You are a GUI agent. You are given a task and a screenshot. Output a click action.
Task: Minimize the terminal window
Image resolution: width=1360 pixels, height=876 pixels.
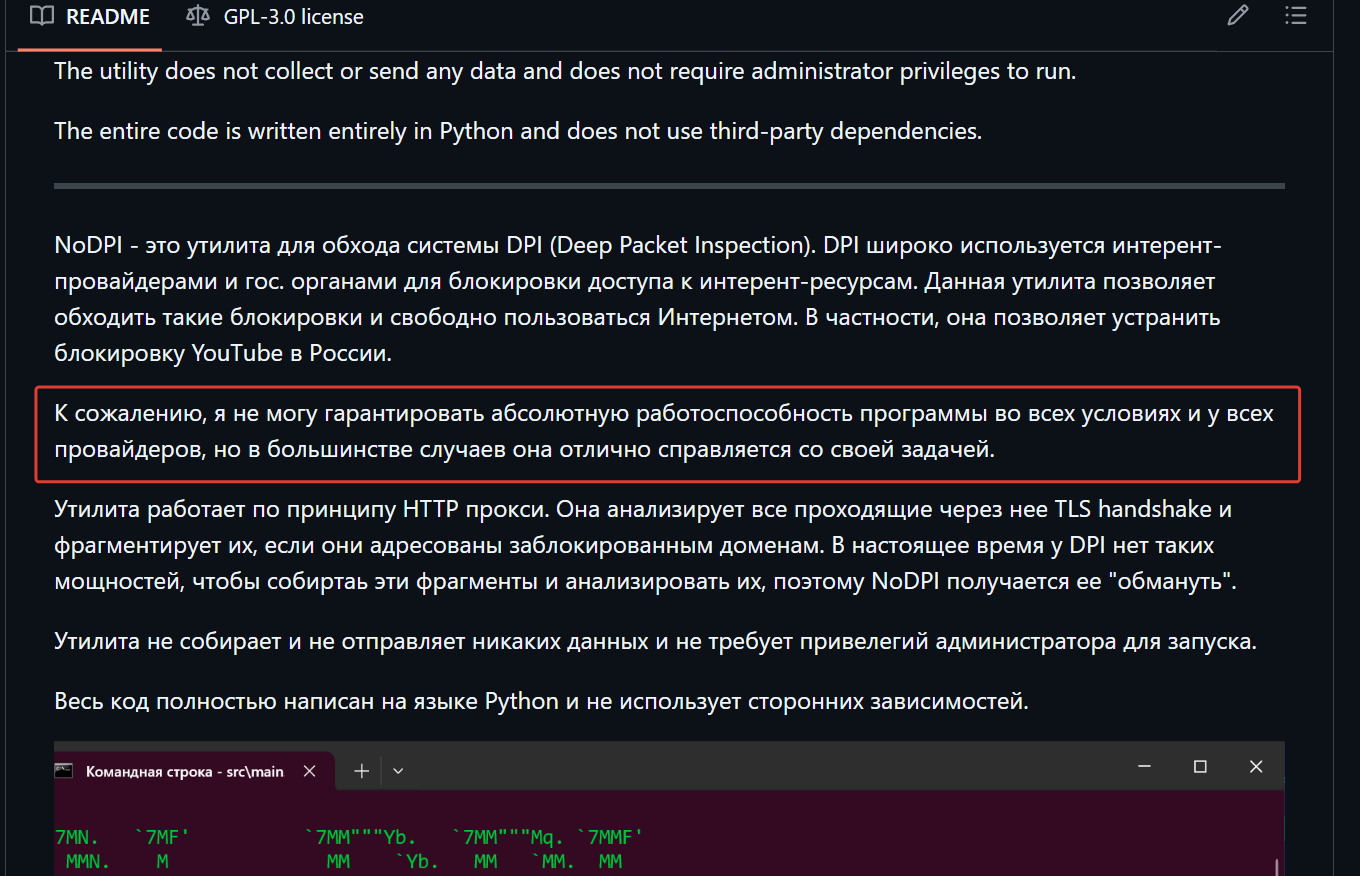[1144, 767]
